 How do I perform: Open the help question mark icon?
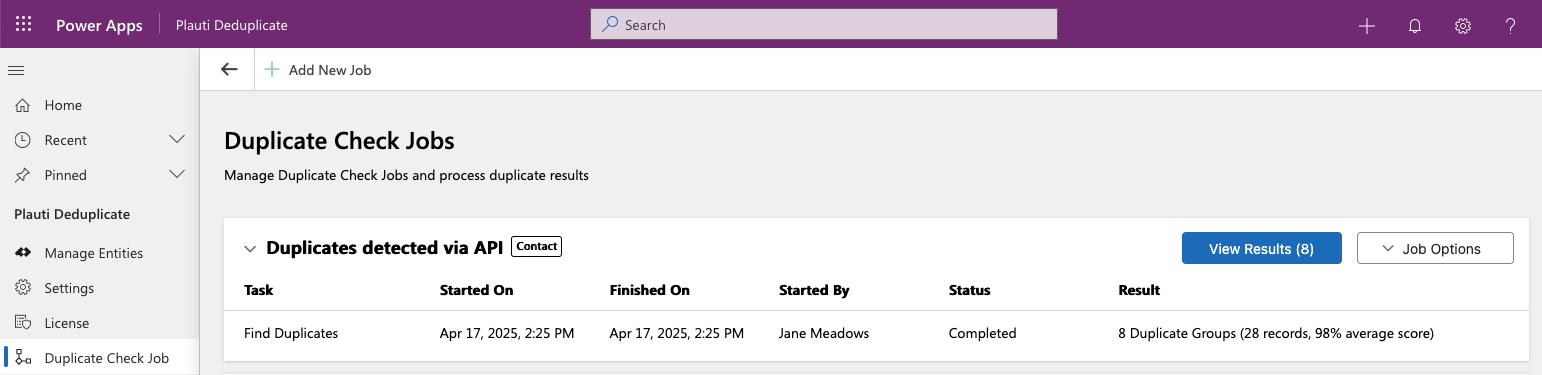coord(1511,25)
